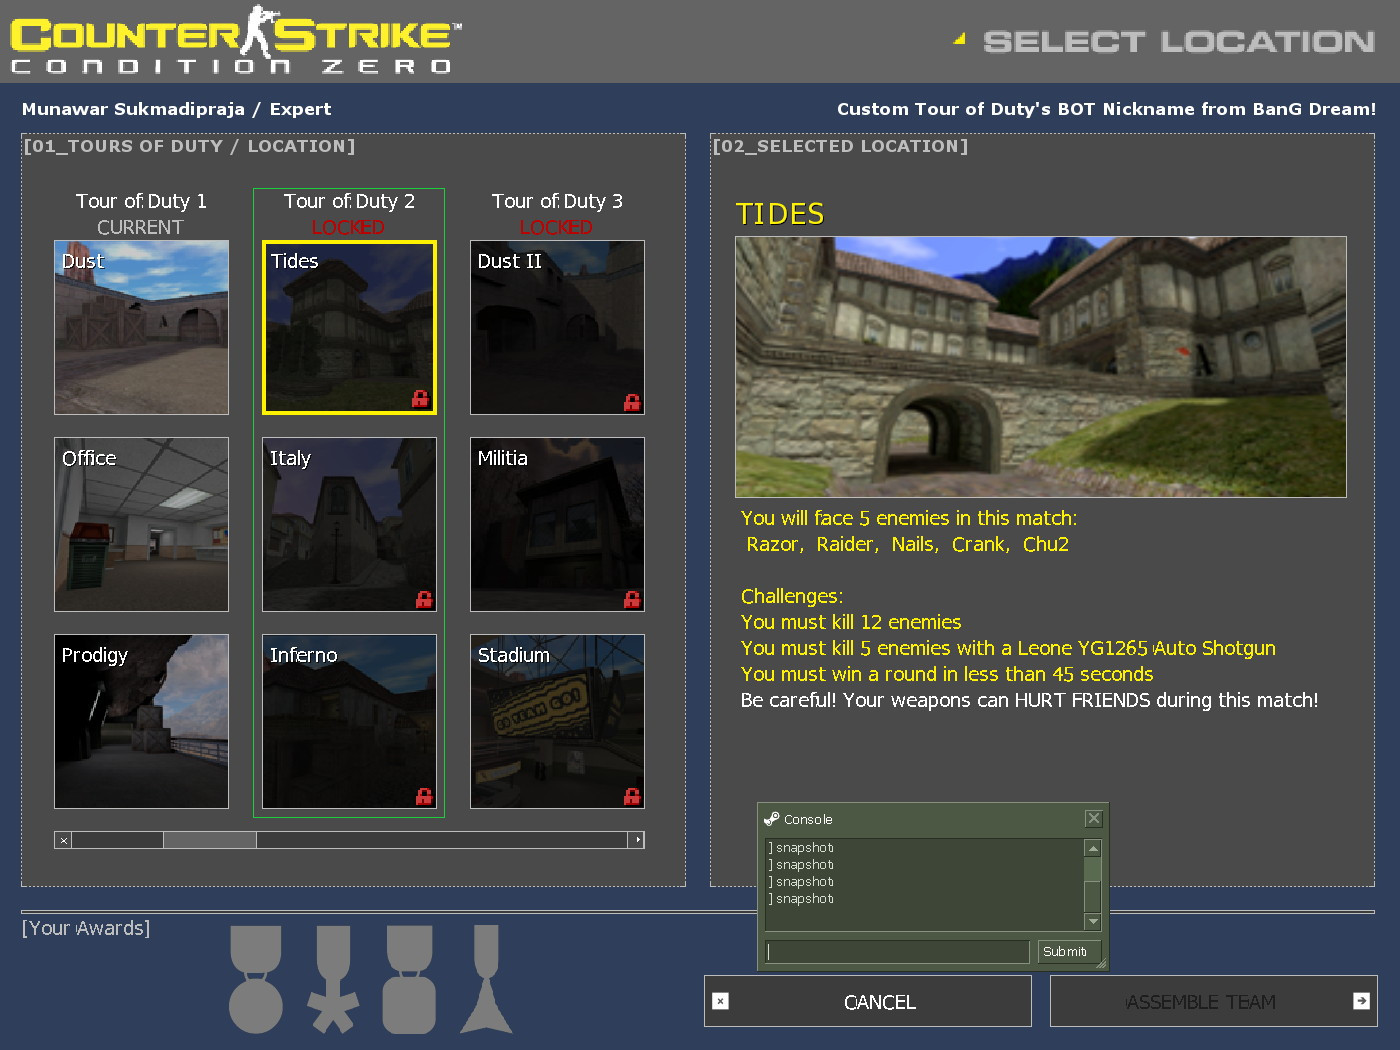Click the square medal award icon
The width and height of the screenshot is (1400, 1050).
[409, 979]
